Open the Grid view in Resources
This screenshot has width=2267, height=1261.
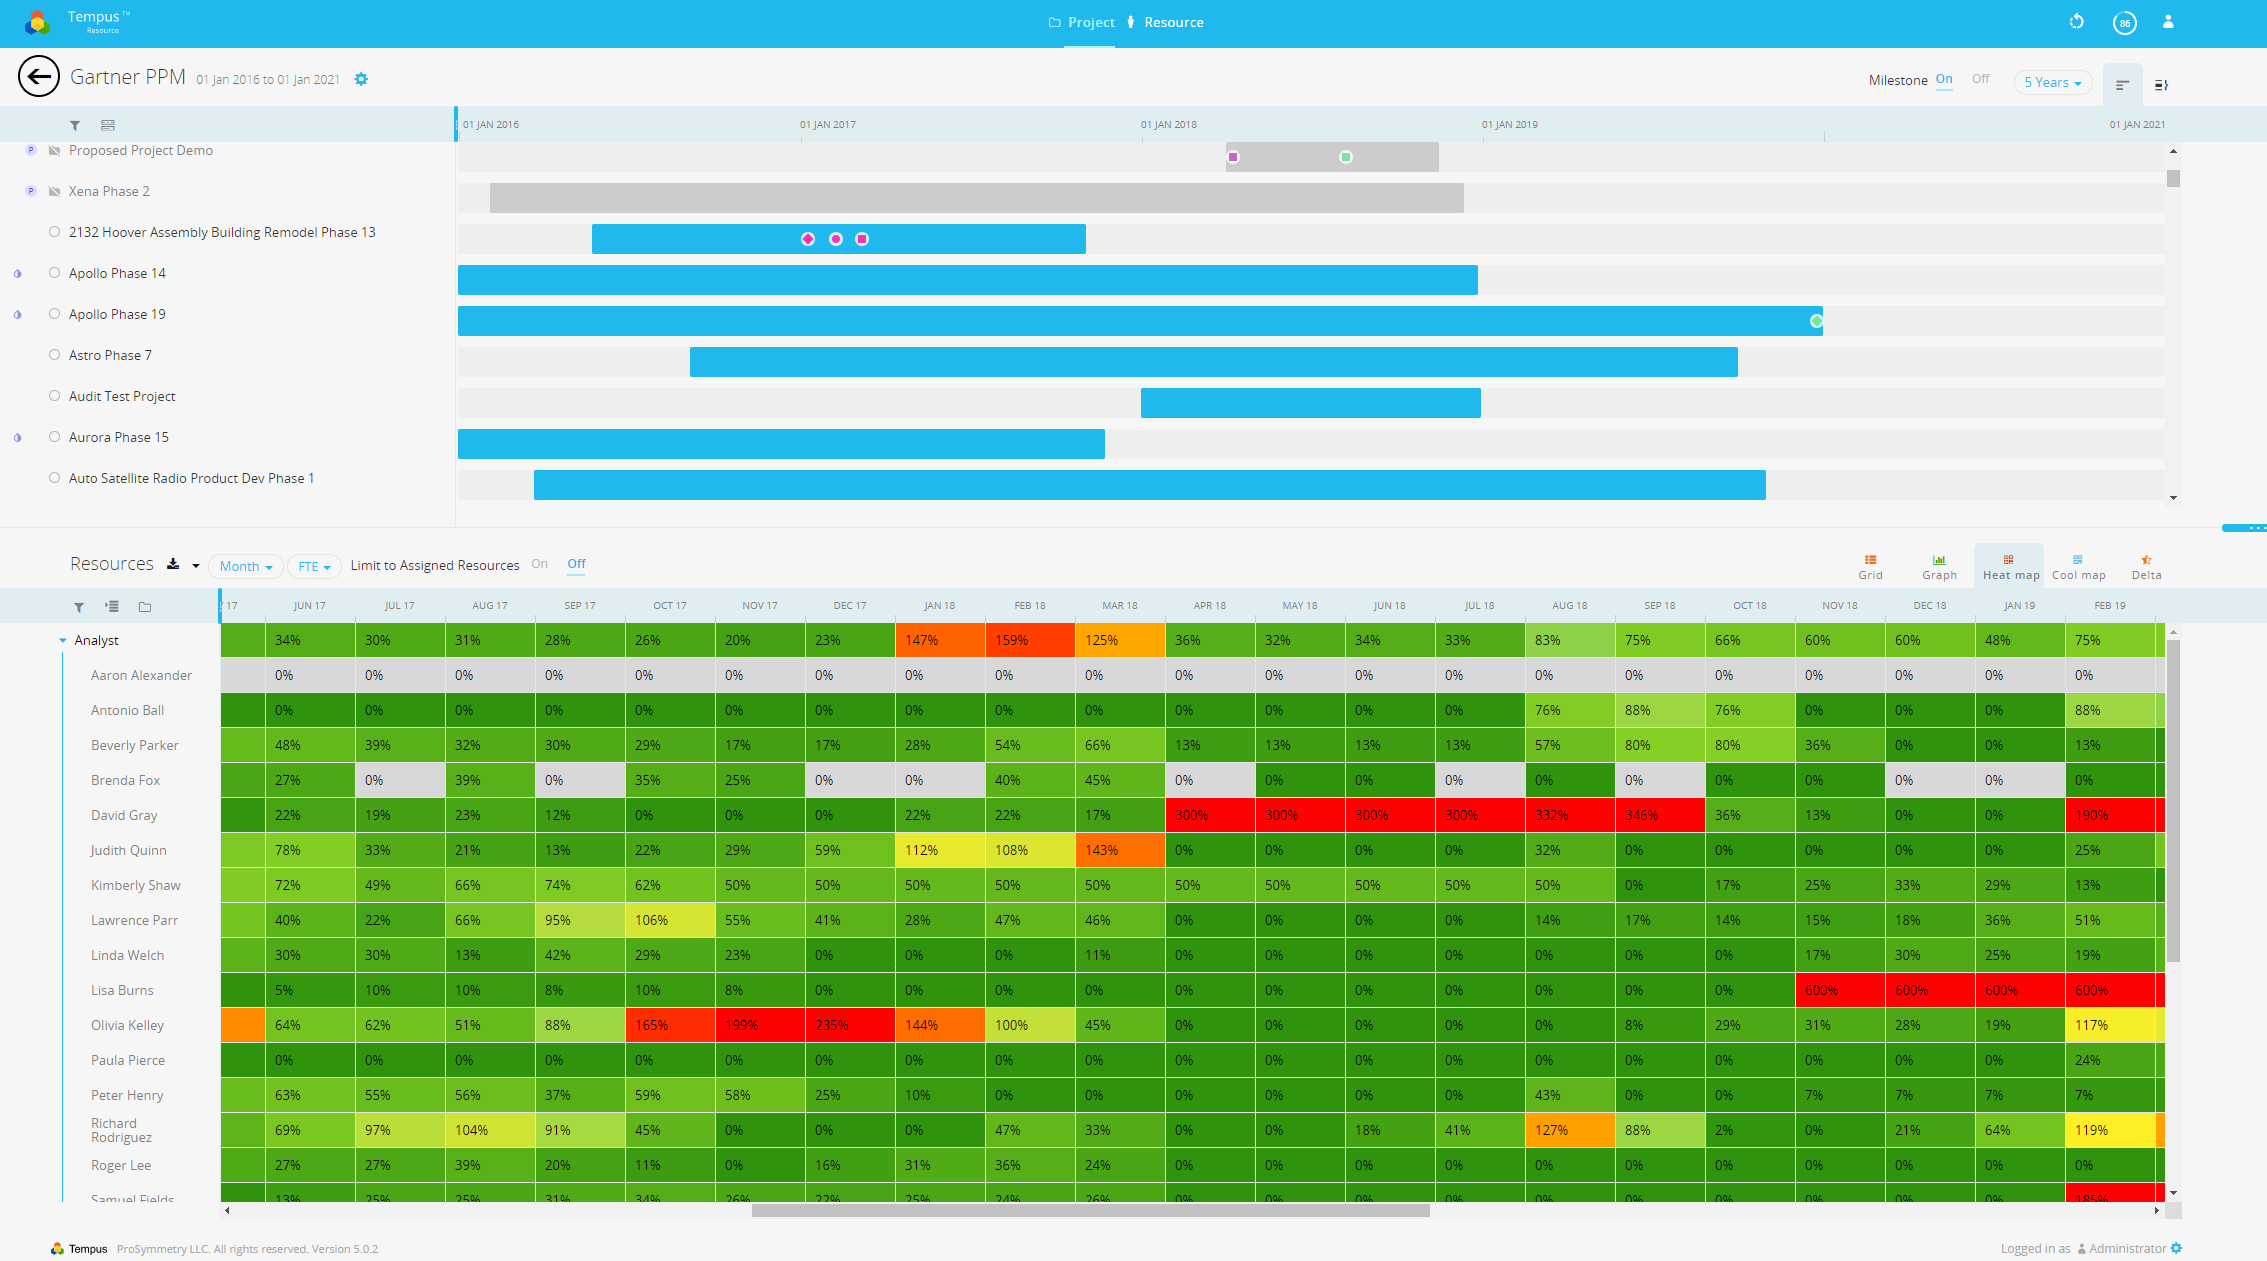tap(1870, 565)
